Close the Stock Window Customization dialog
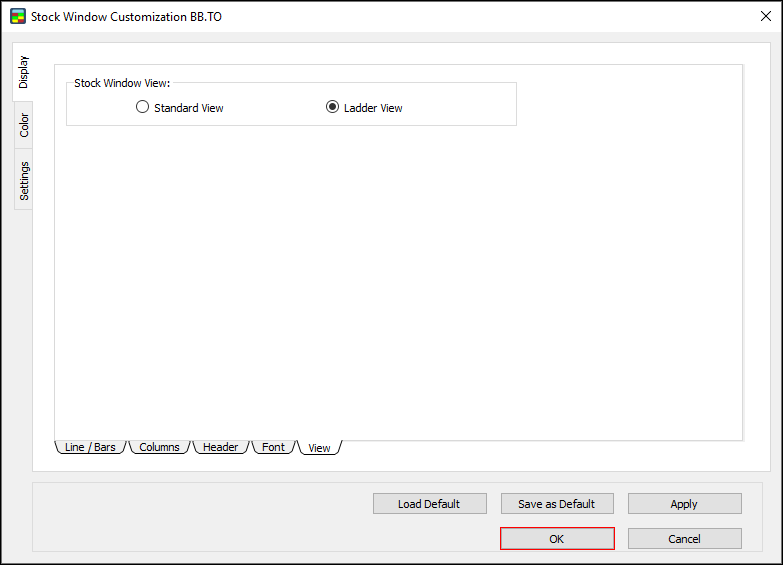783x565 pixels. 765,16
